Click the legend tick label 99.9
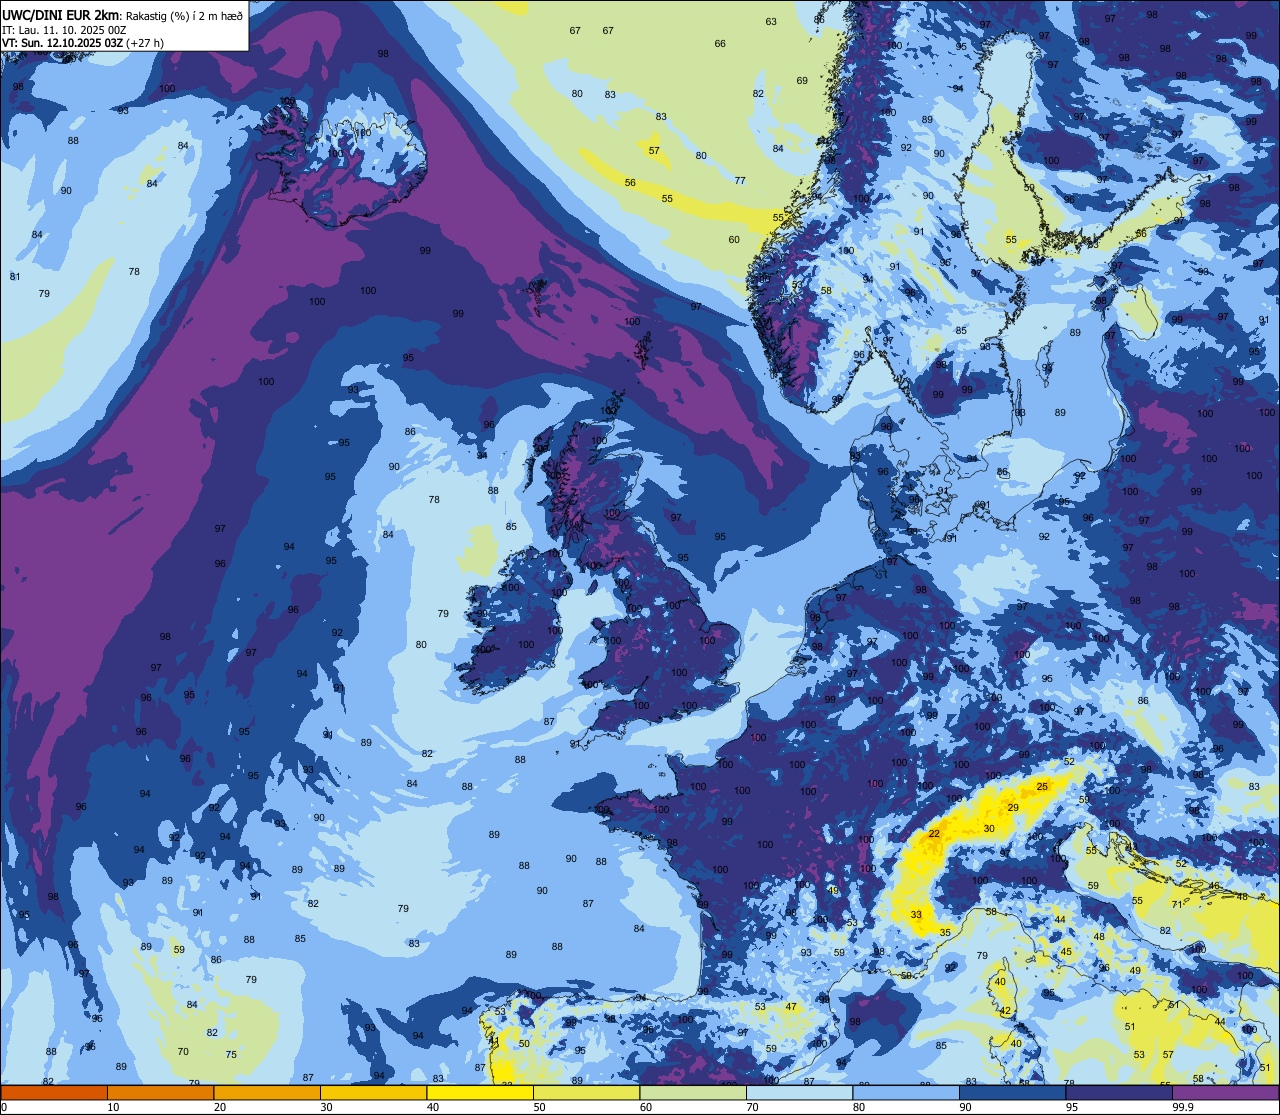 1182,1107
